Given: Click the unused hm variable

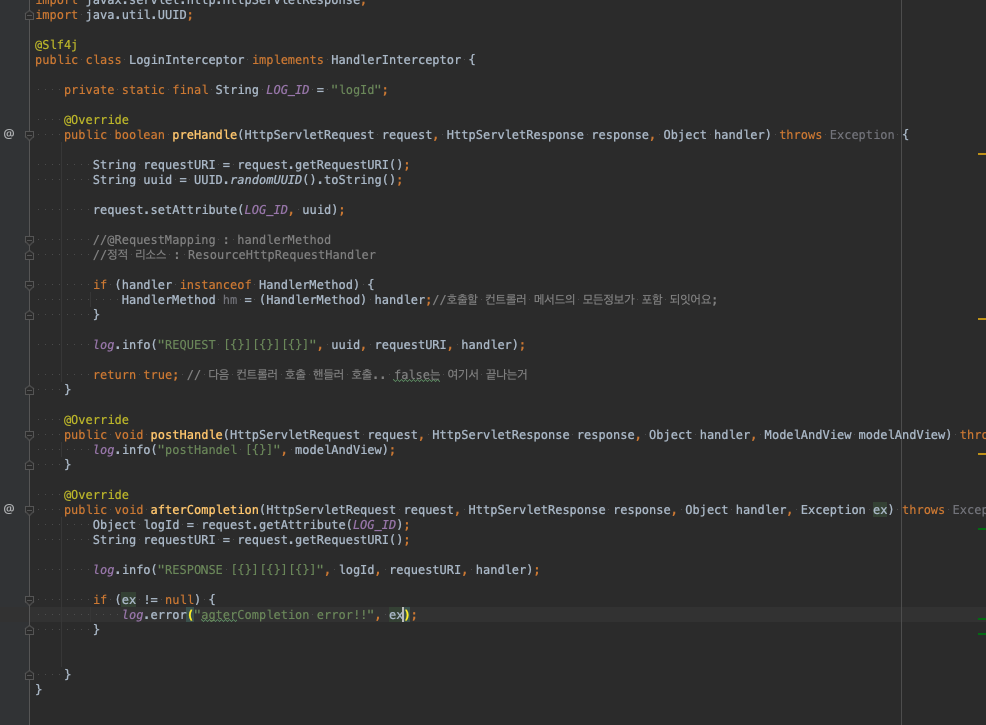Looking at the screenshot, I should click(230, 300).
